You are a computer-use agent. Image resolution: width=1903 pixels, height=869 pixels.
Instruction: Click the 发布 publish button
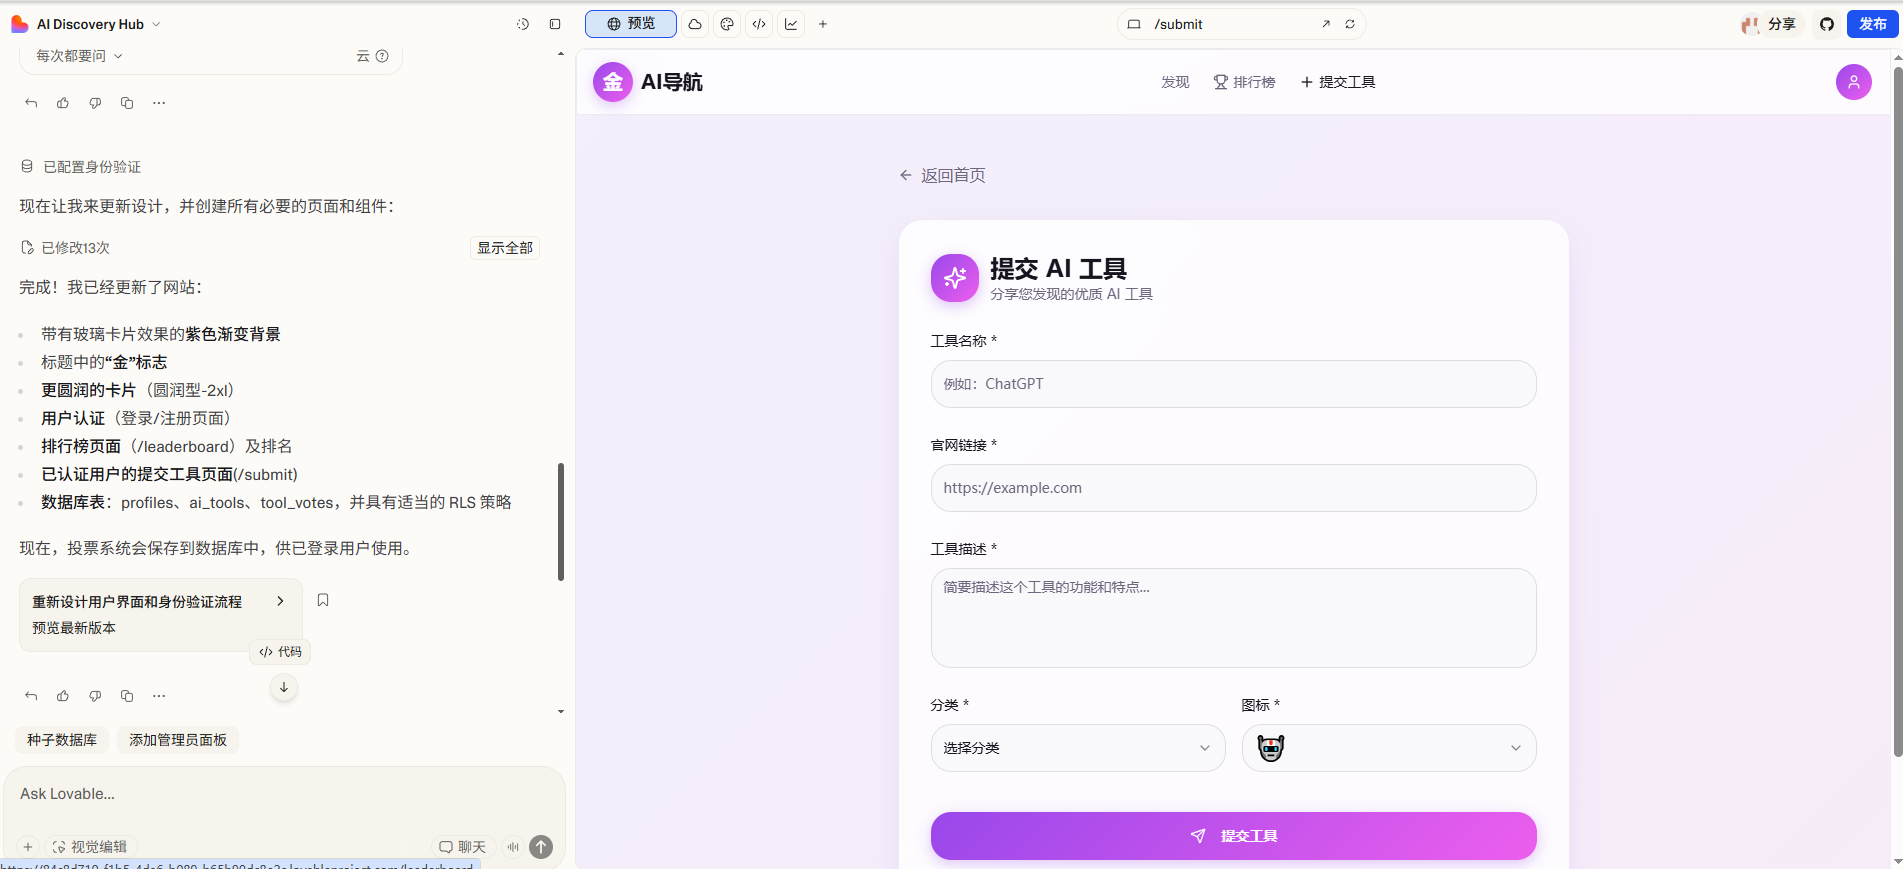point(1873,24)
